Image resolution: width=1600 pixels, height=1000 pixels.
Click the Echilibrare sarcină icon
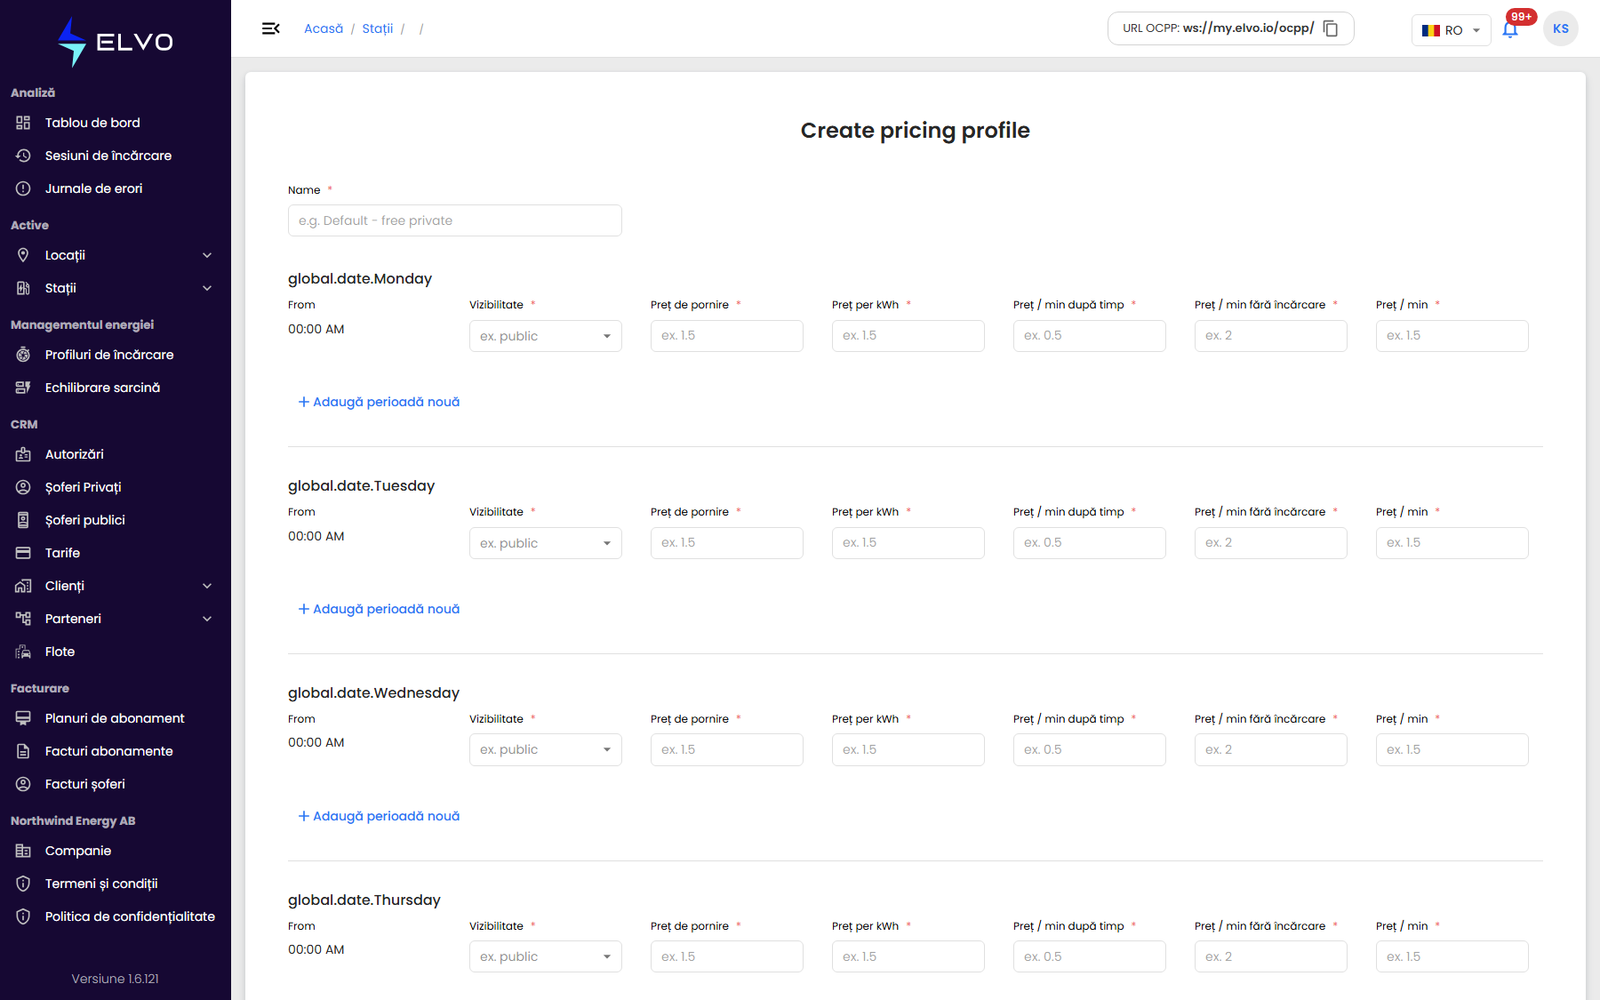point(23,388)
